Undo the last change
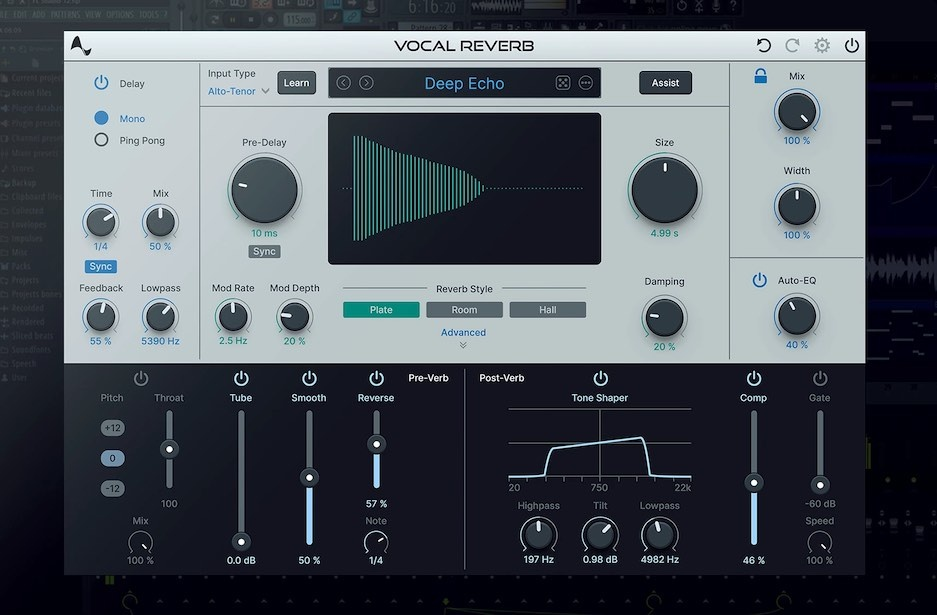937x615 pixels. pos(764,45)
